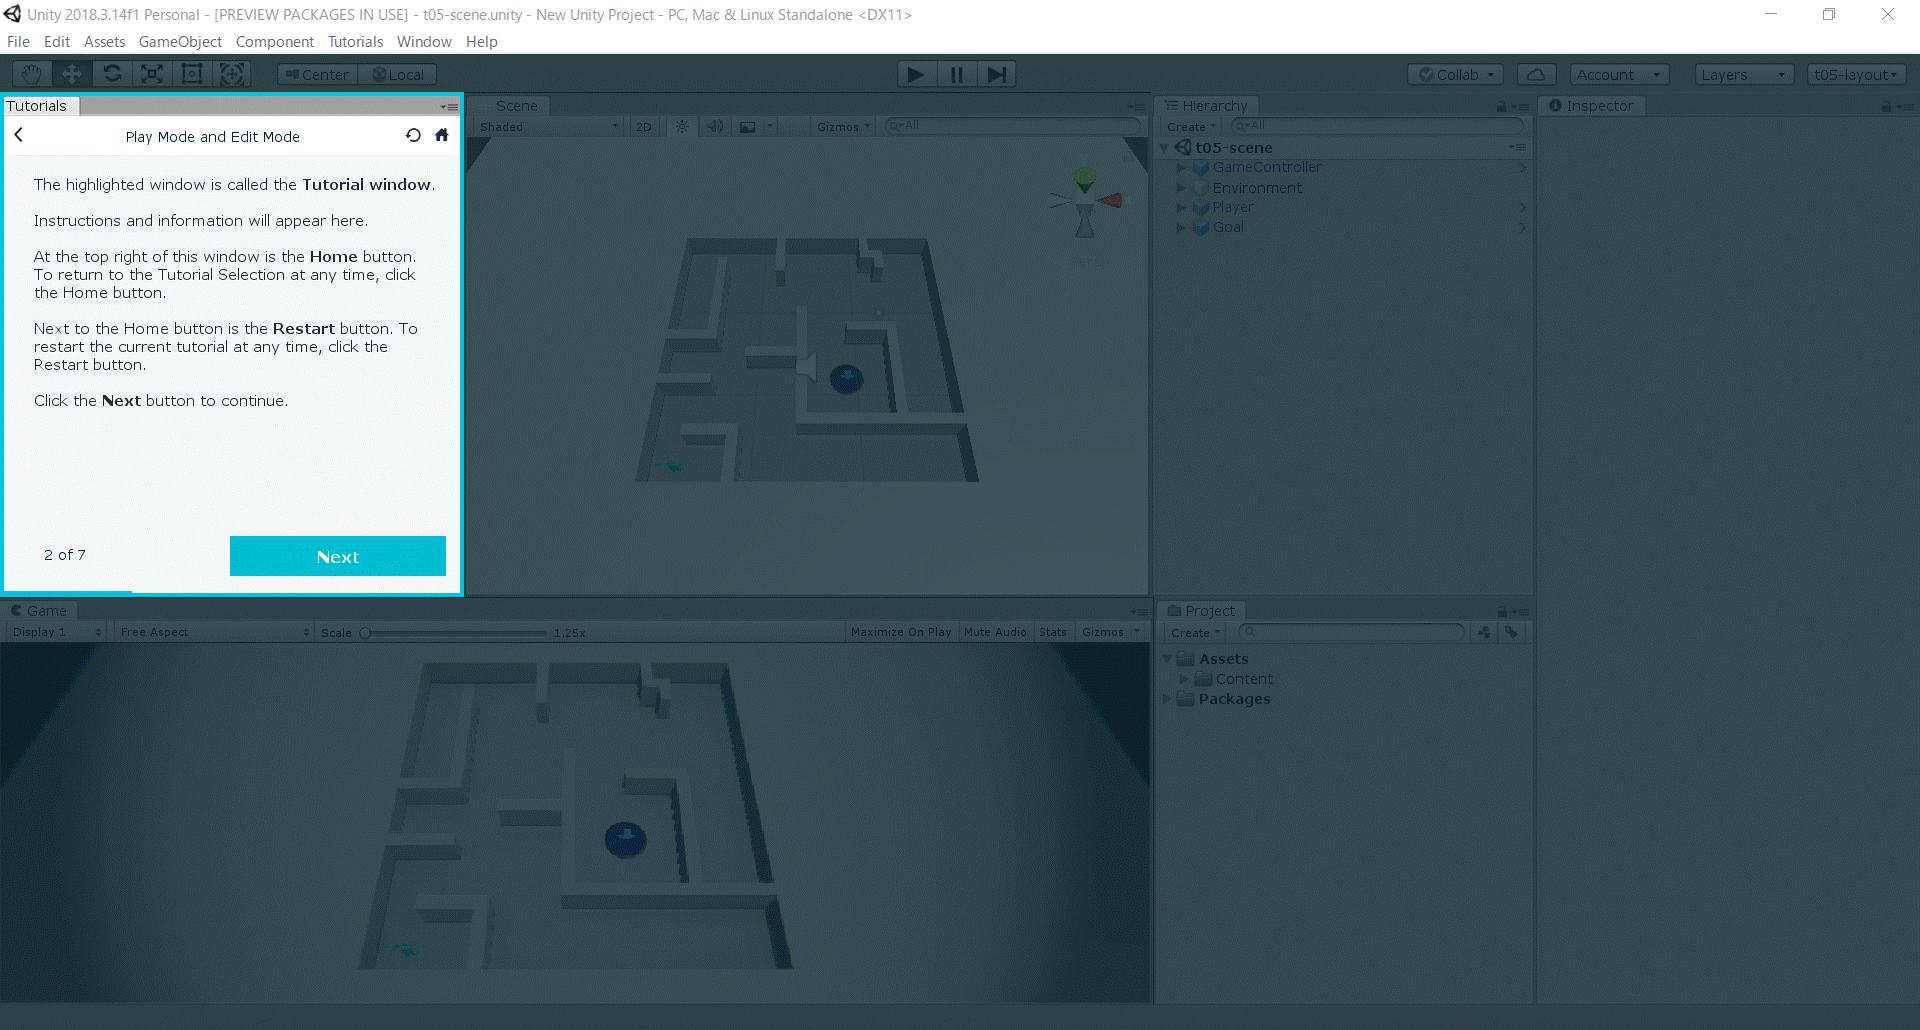The width and height of the screenshot is (1920, 1030).
Task: Adjust the Game view Scale slider
Action: [x=366, y=633]
